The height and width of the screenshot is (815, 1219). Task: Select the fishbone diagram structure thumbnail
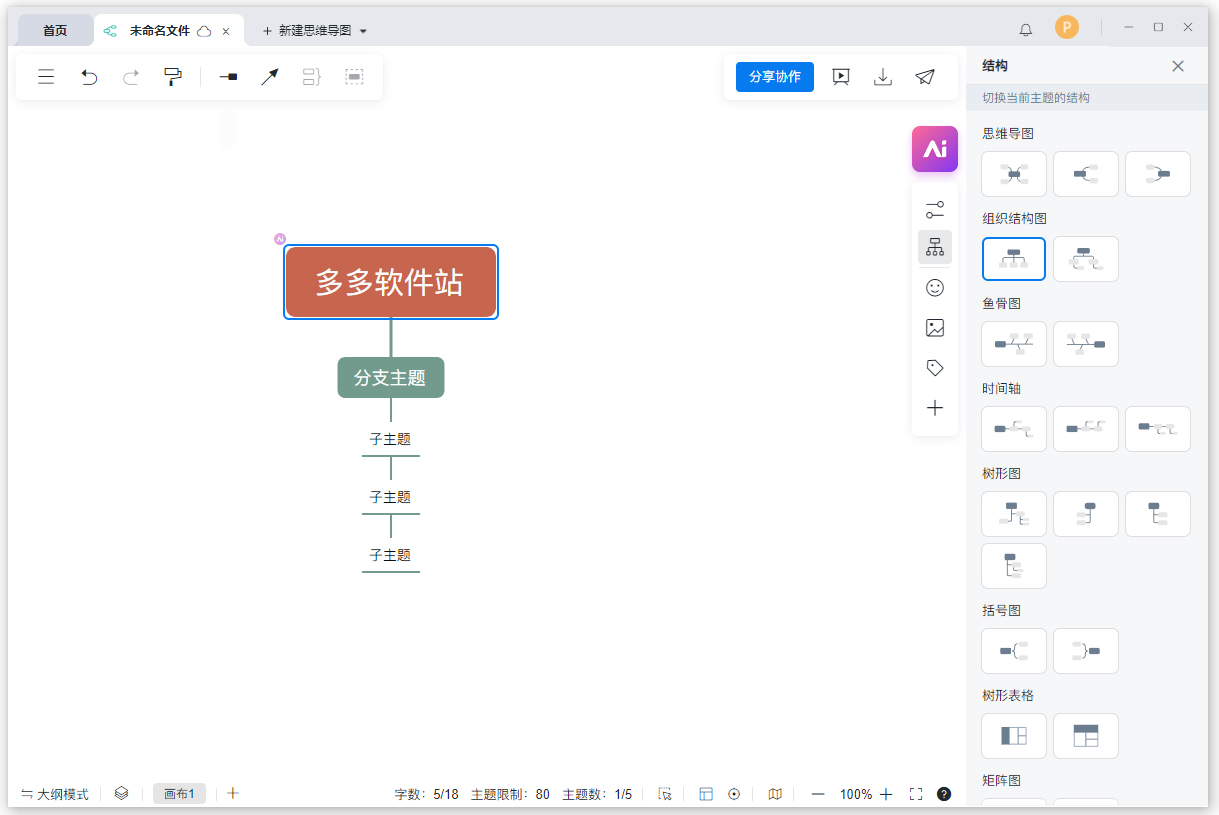(1013, 344)
